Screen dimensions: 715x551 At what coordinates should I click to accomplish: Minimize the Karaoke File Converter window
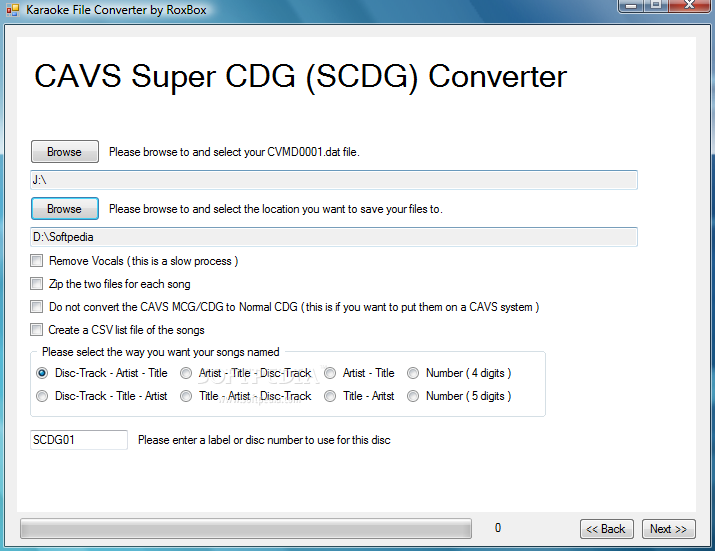(x=631, y=5)
